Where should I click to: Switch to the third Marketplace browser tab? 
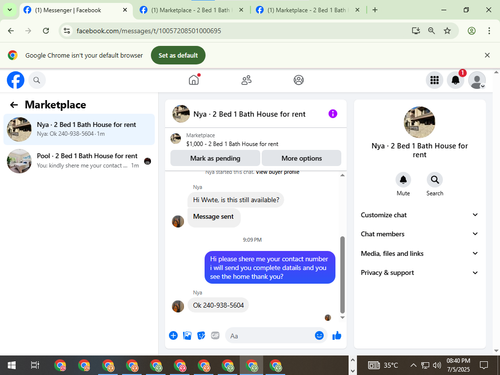pos(308,10)
